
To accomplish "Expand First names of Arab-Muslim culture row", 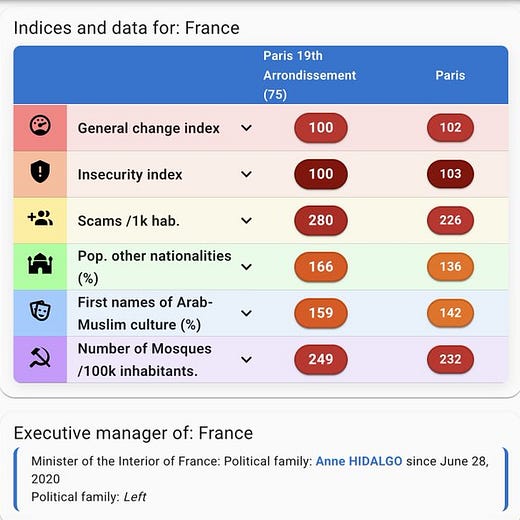I will (x=246, y=313).
